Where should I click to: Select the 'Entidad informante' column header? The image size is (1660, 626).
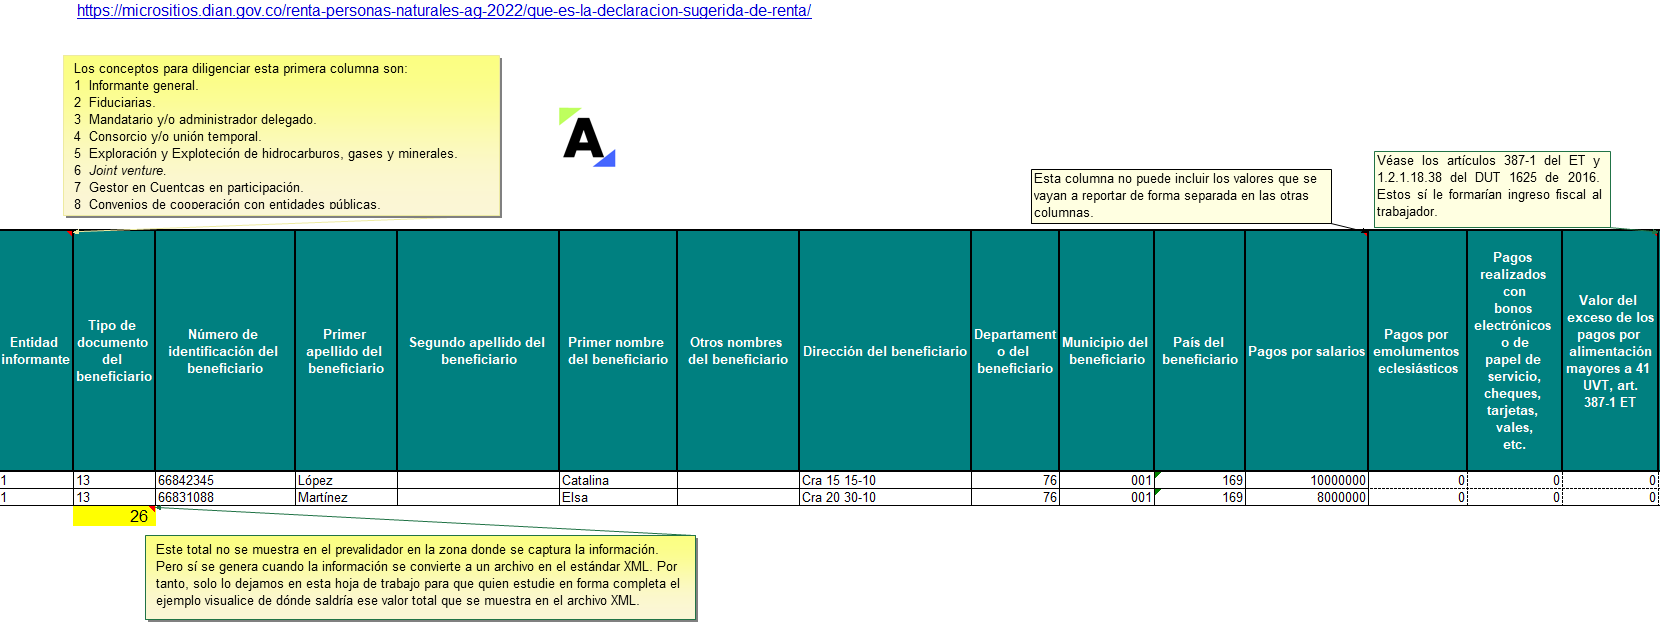pos(36,351)
